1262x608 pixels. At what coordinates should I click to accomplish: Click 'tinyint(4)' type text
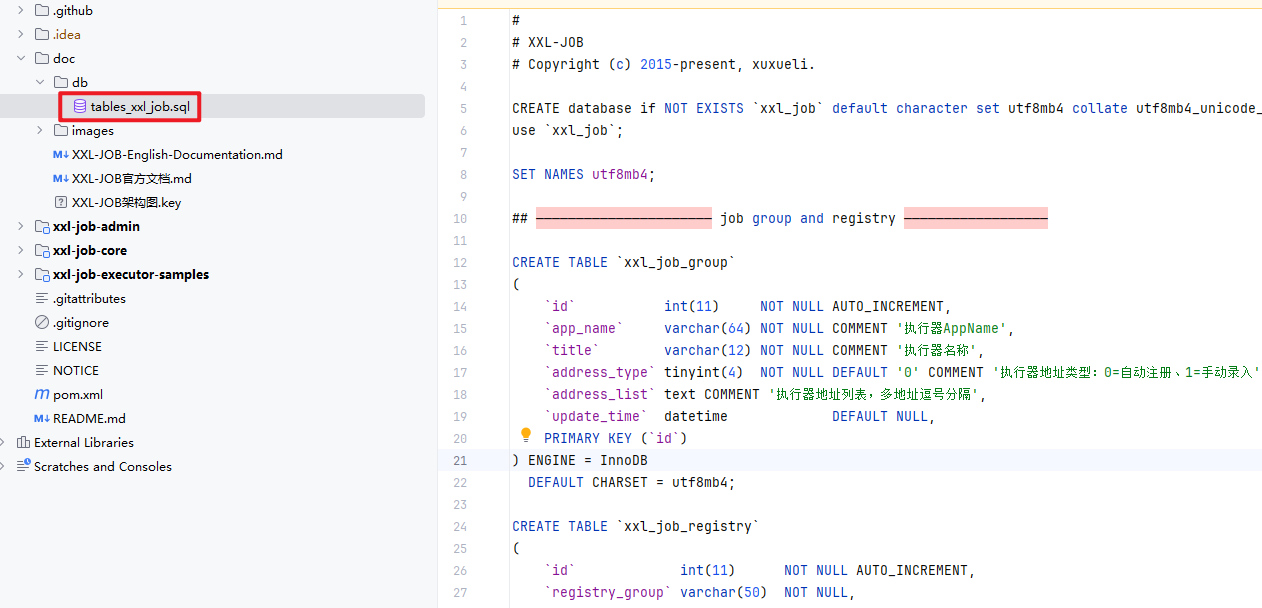coord(704,372)
